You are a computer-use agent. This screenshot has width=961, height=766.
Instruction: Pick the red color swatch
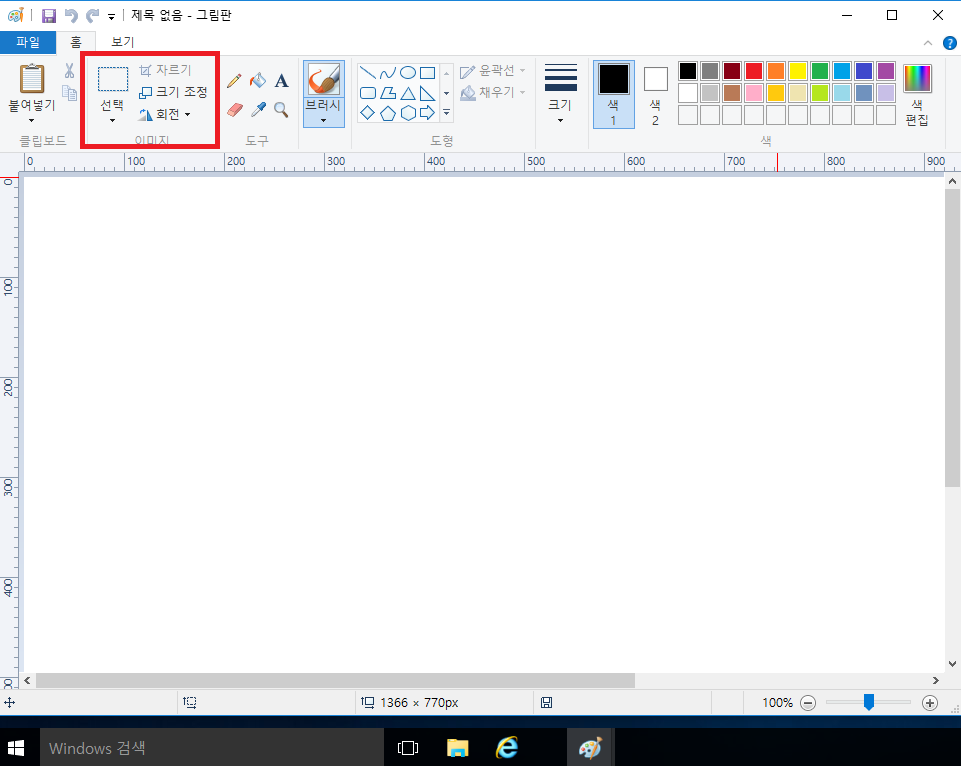[754, 71]
